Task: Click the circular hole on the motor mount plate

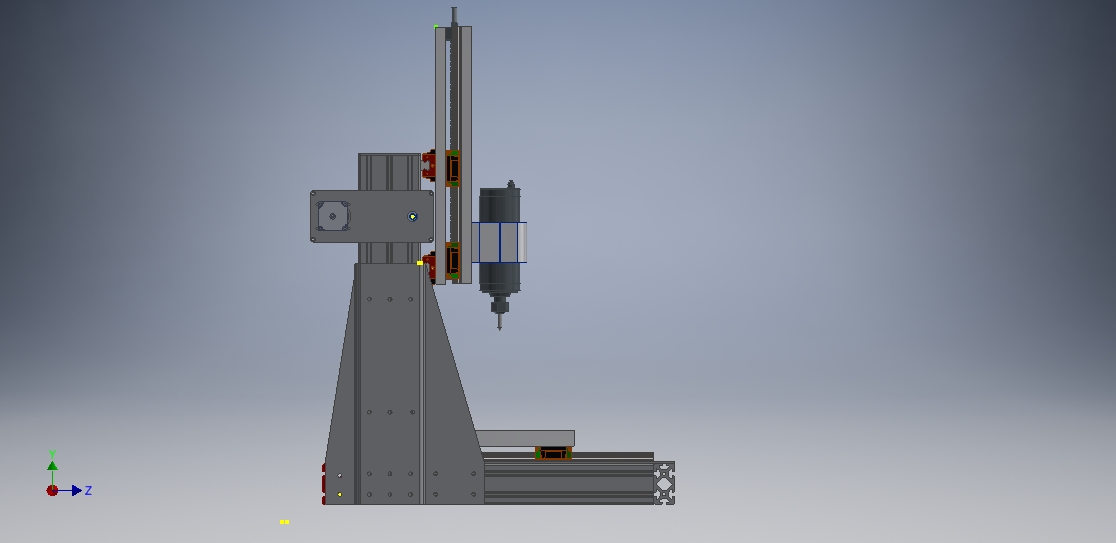Action: (x=412, y=216)
